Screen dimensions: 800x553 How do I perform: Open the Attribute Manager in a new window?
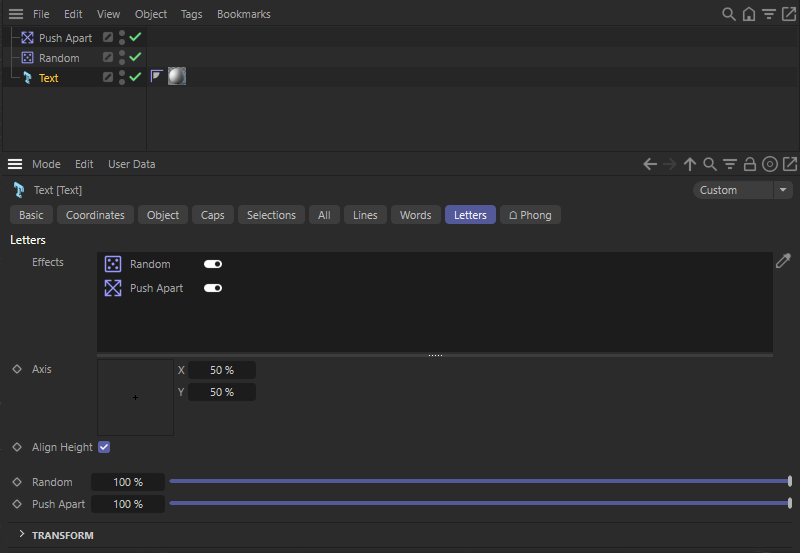click(x=790, y=164)
